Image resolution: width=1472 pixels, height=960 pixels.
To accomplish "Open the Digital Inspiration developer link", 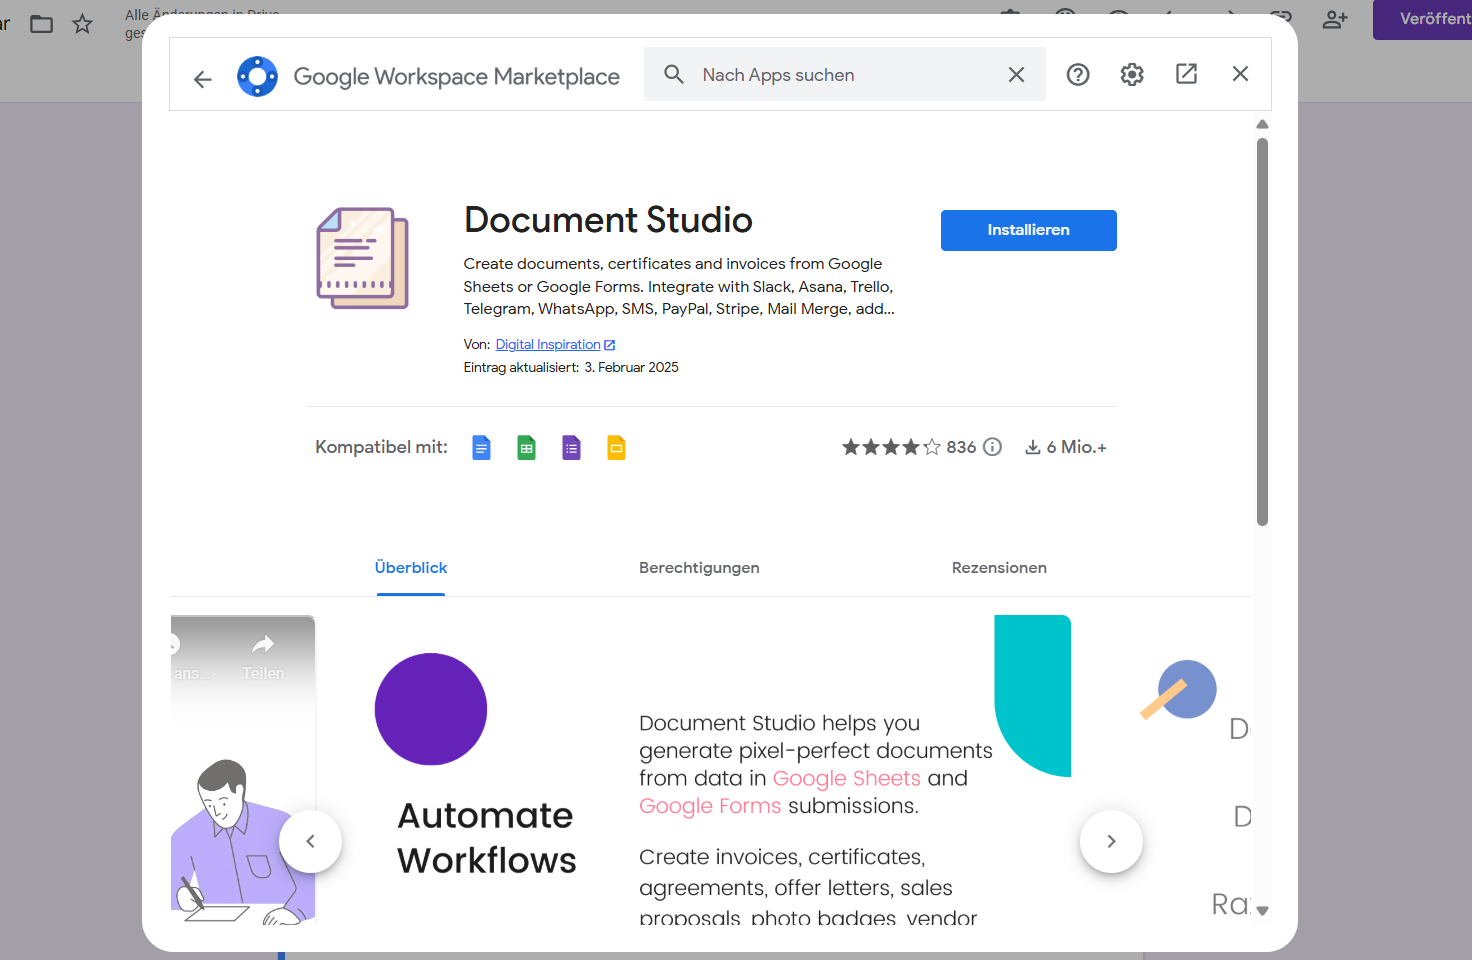I will 548,345.
